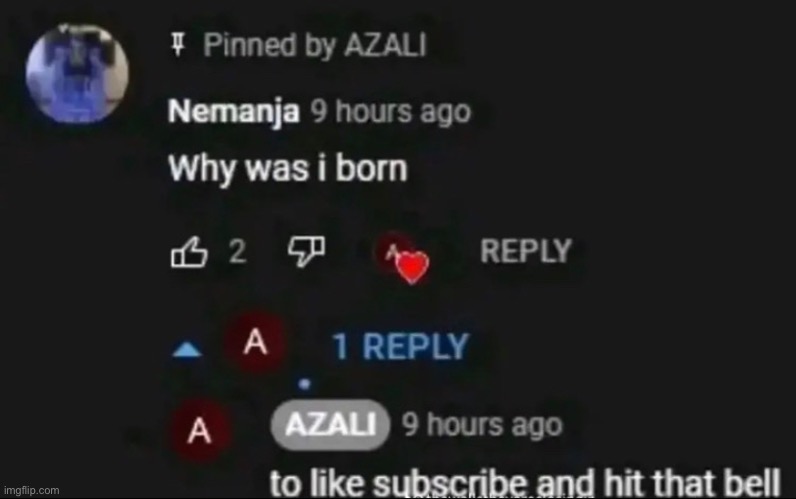The width and height of the screenshot is (796, 499).
Task: Click the REPLY button under the comment
Action: click(x=526, y=251)
